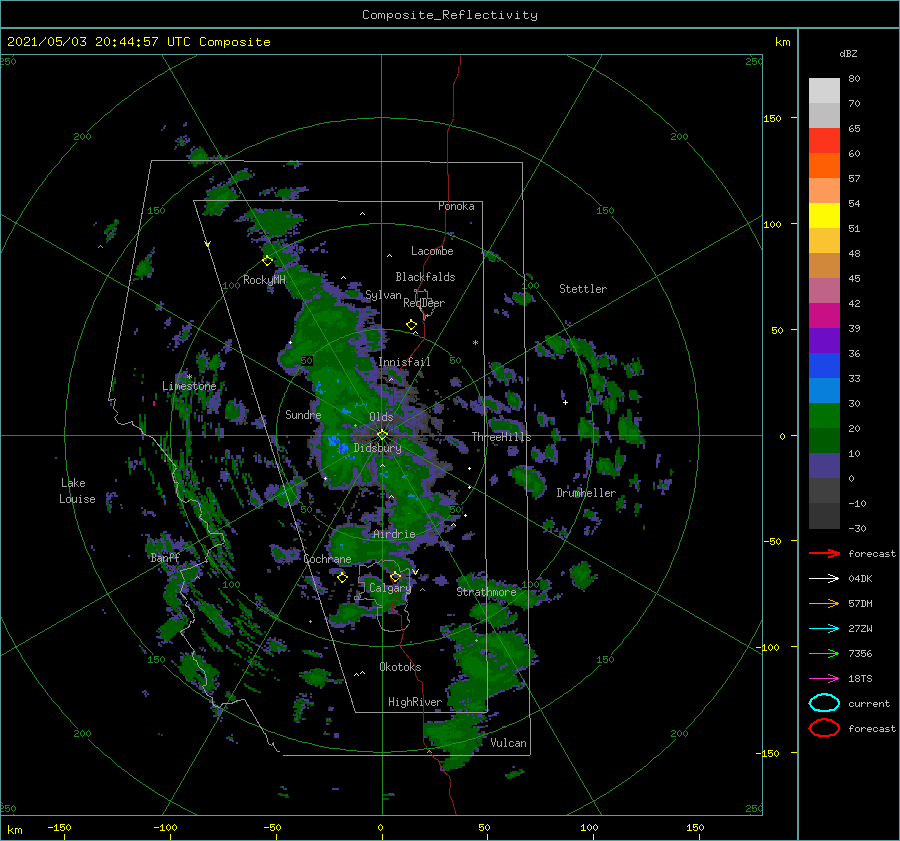This screenshot has width=900, height=841.
Task: Click the white 04DK arrow in legend
Action: click(x=824, y=579)
